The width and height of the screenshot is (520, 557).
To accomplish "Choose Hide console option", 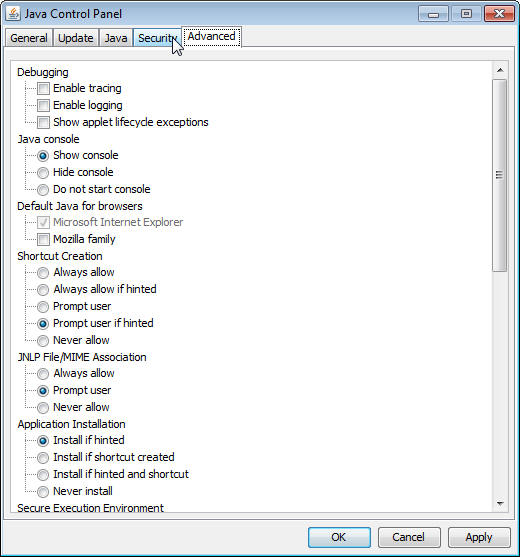I will 43,173.
